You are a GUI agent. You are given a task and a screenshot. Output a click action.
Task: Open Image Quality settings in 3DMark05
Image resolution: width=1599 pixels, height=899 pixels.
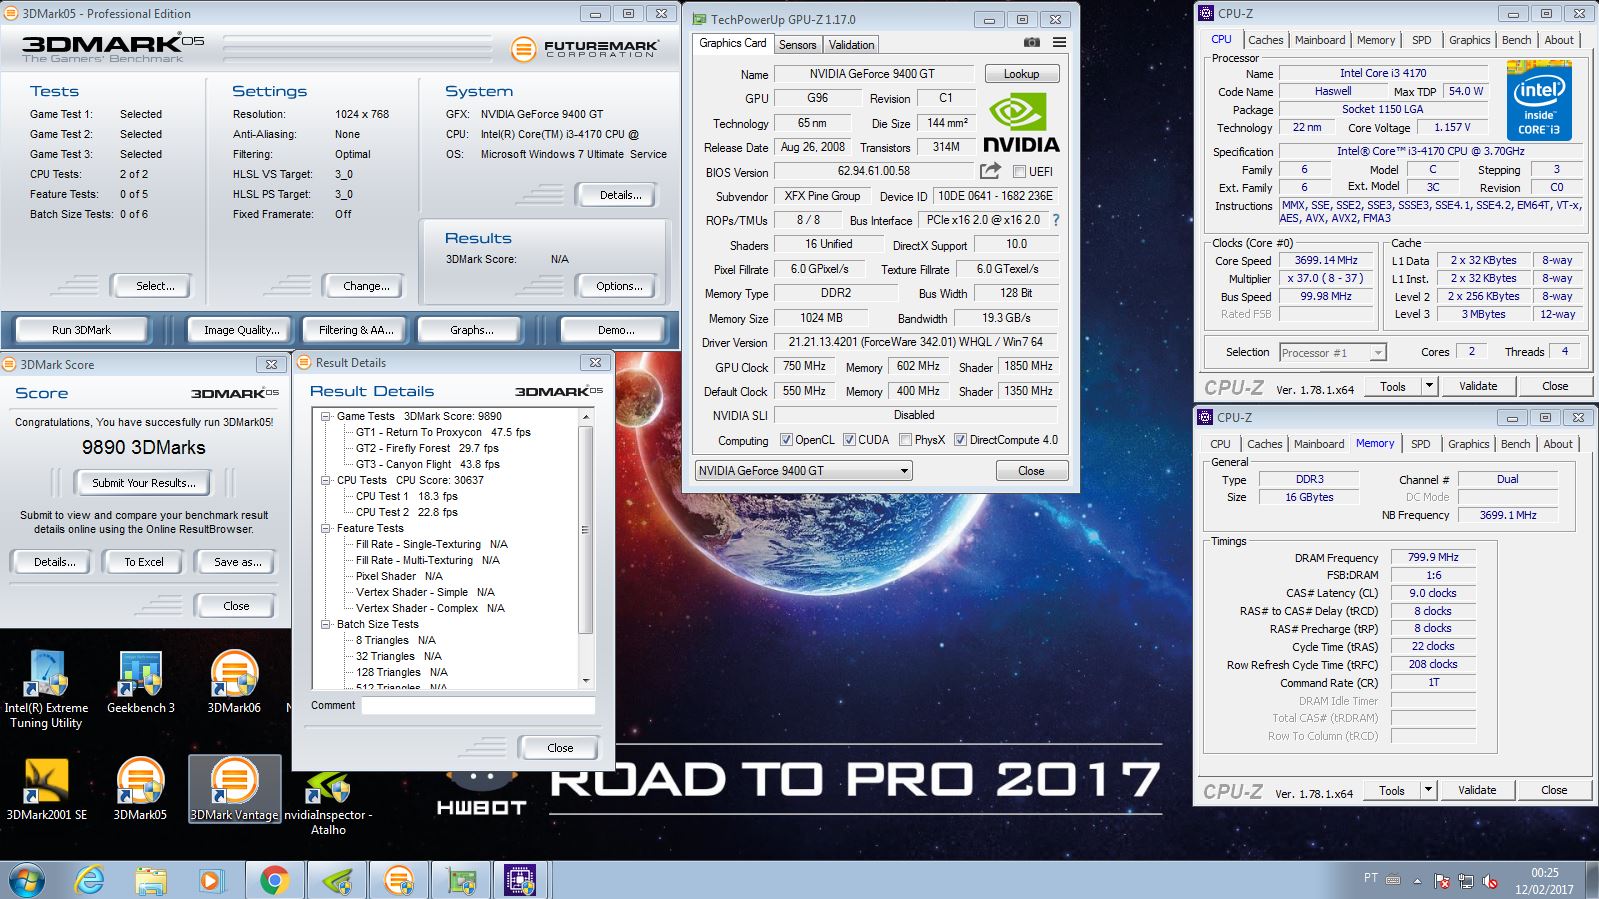pyautogui.click(x=241, y=330)
